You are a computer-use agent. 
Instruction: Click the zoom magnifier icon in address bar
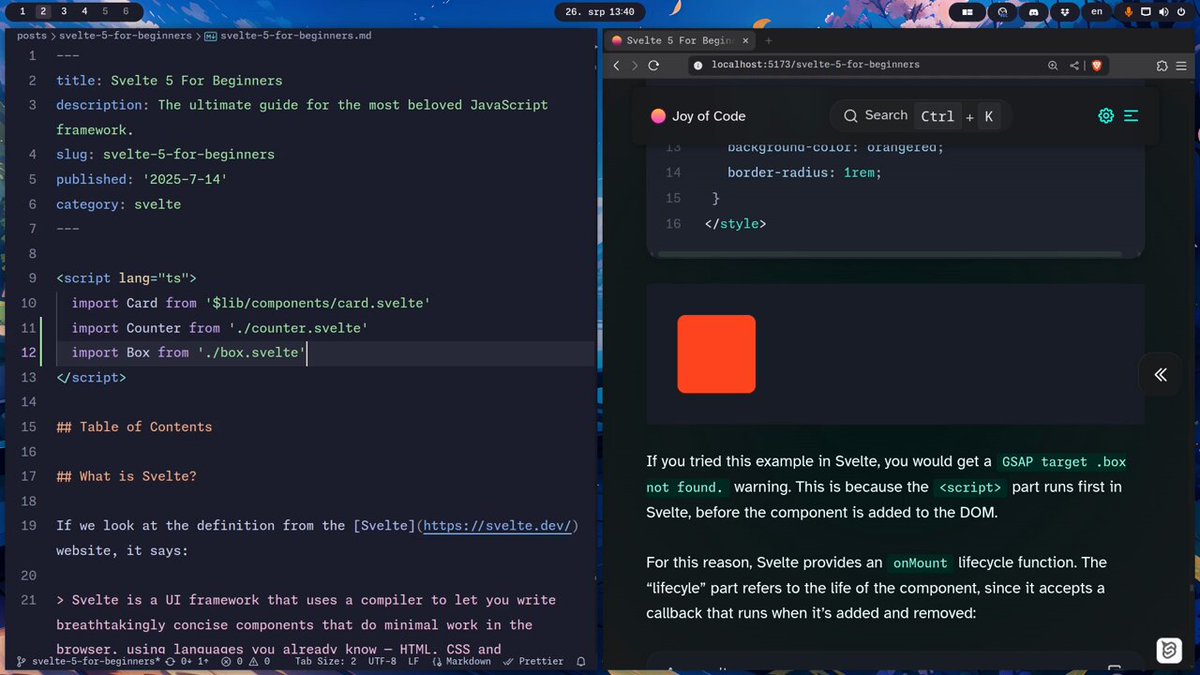pos(1053,65)
